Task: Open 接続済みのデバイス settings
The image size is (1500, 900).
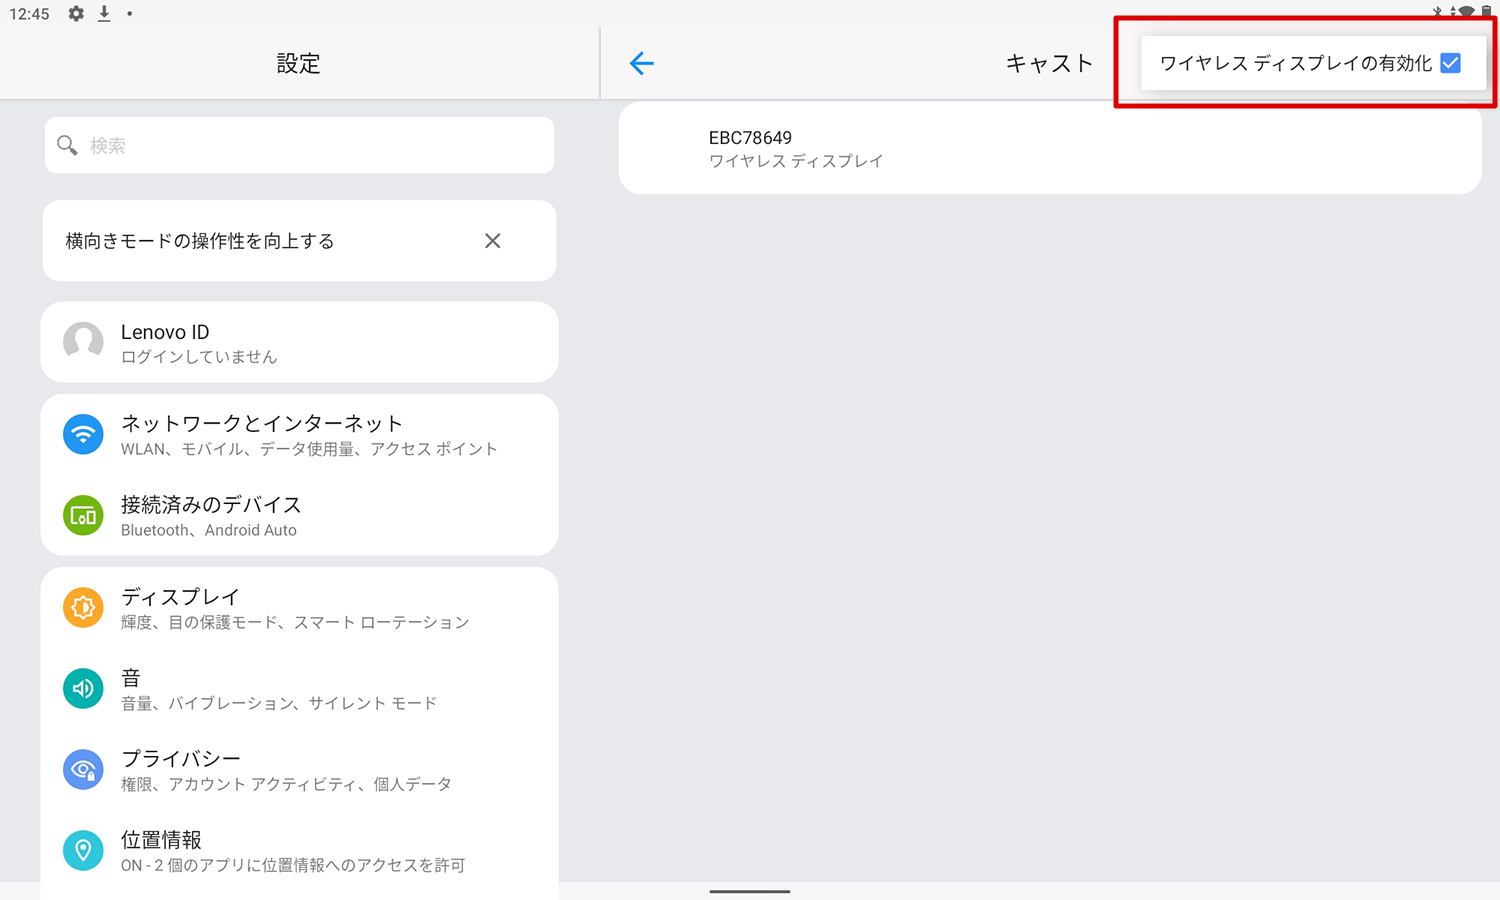Action: [x=299, y=515]
